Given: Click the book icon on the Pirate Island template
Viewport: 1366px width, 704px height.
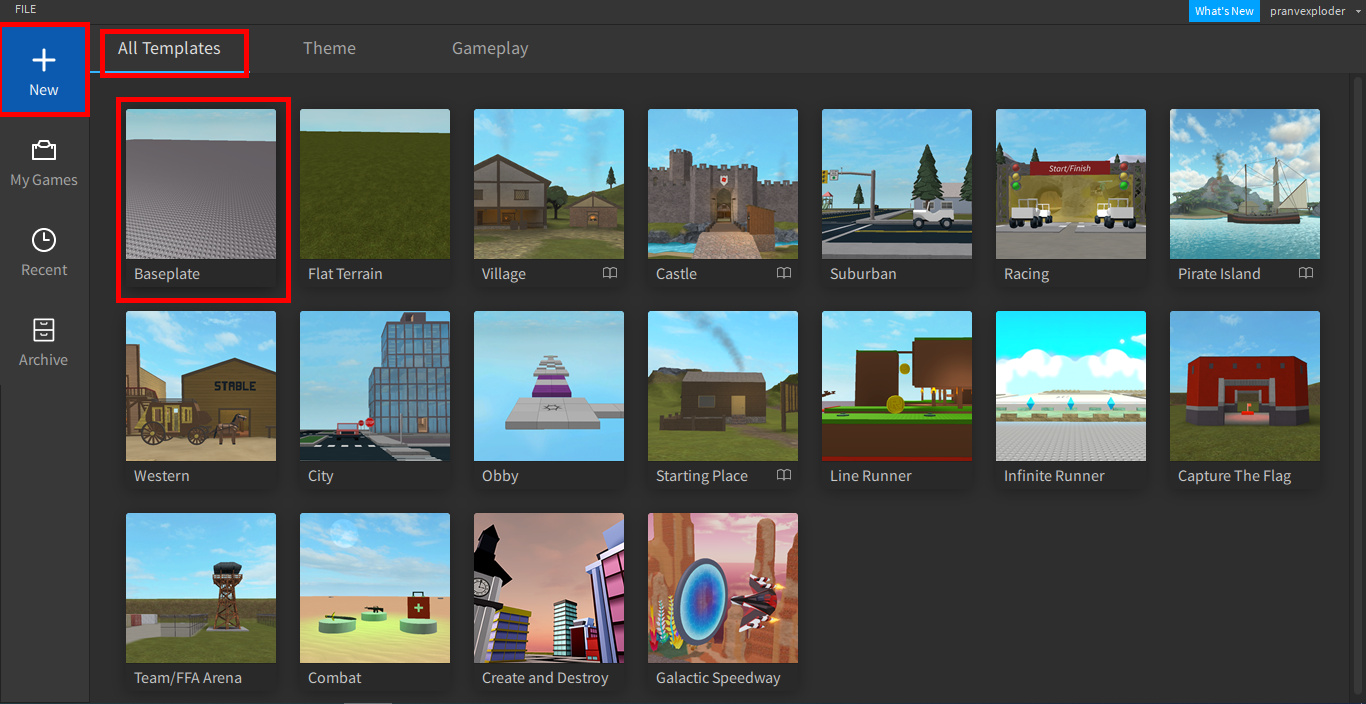Looking at the screenshot, I should (x=1306, y=273).
